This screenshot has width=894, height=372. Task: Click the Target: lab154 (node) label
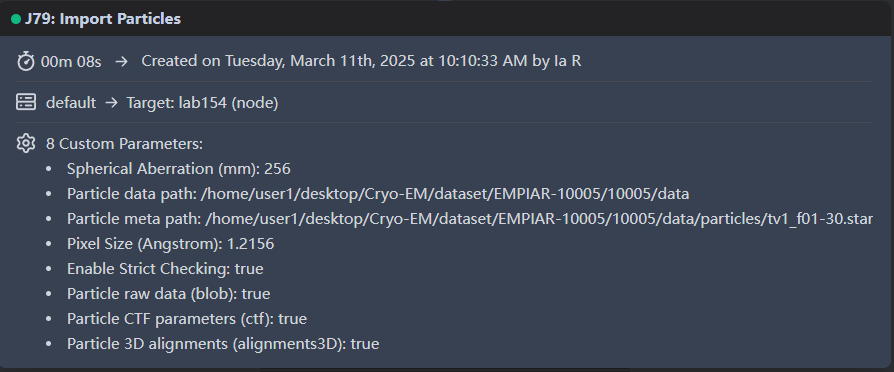(x=202, y=103)
